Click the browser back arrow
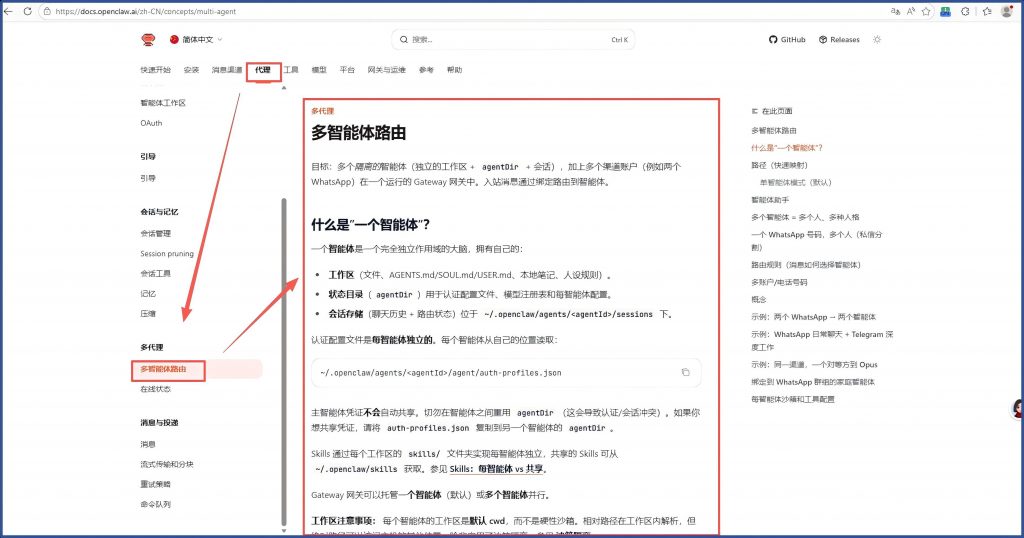Screen dimensions: 1024x538 (x=10, y=11)
